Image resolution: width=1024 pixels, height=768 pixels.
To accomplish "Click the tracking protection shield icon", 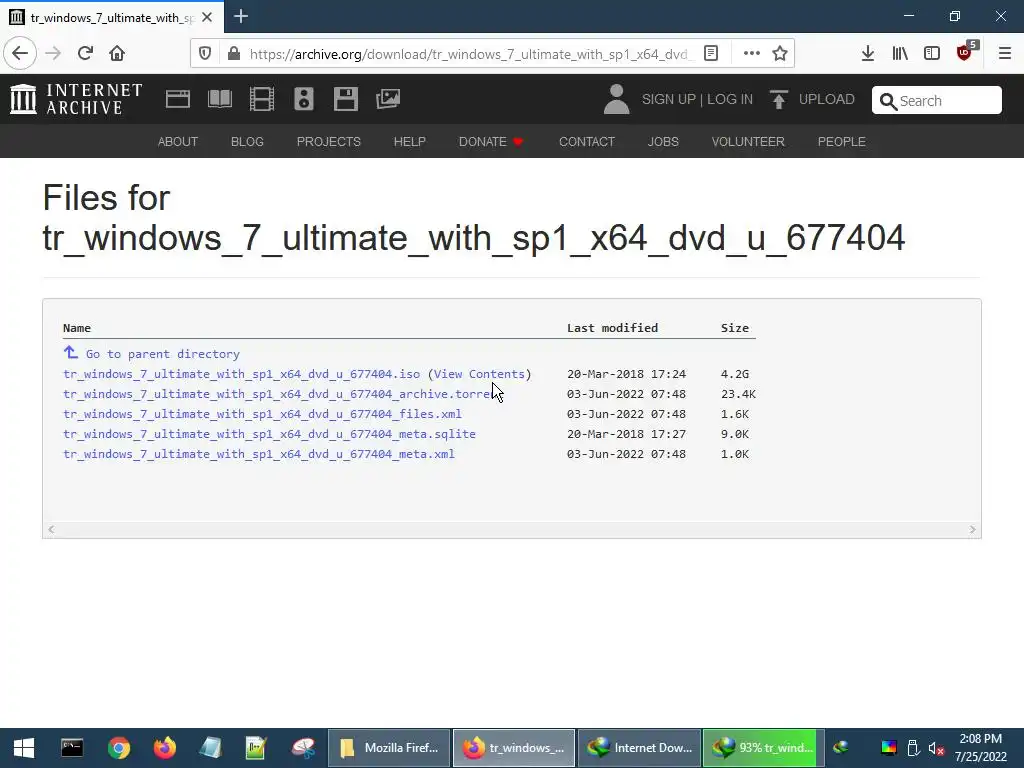I will click(x=205, y=54).
